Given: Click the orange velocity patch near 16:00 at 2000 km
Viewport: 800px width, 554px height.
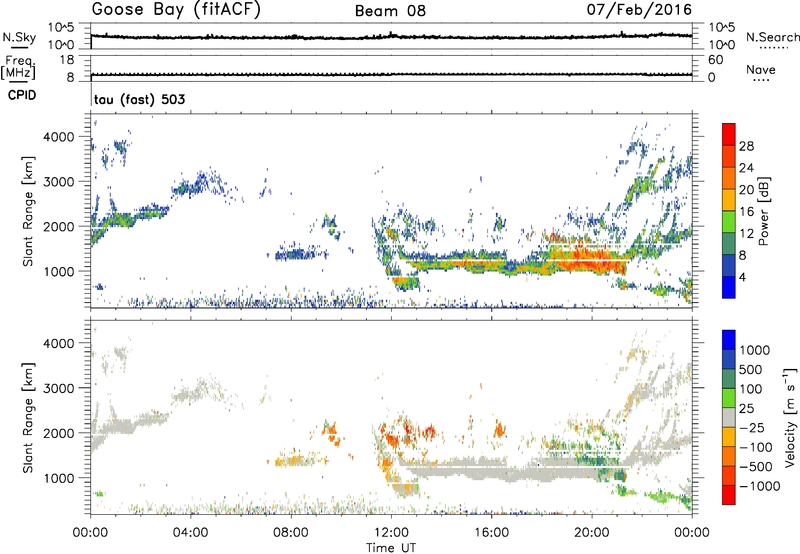Looking at the screenshot, I should (x=499, y=429).
